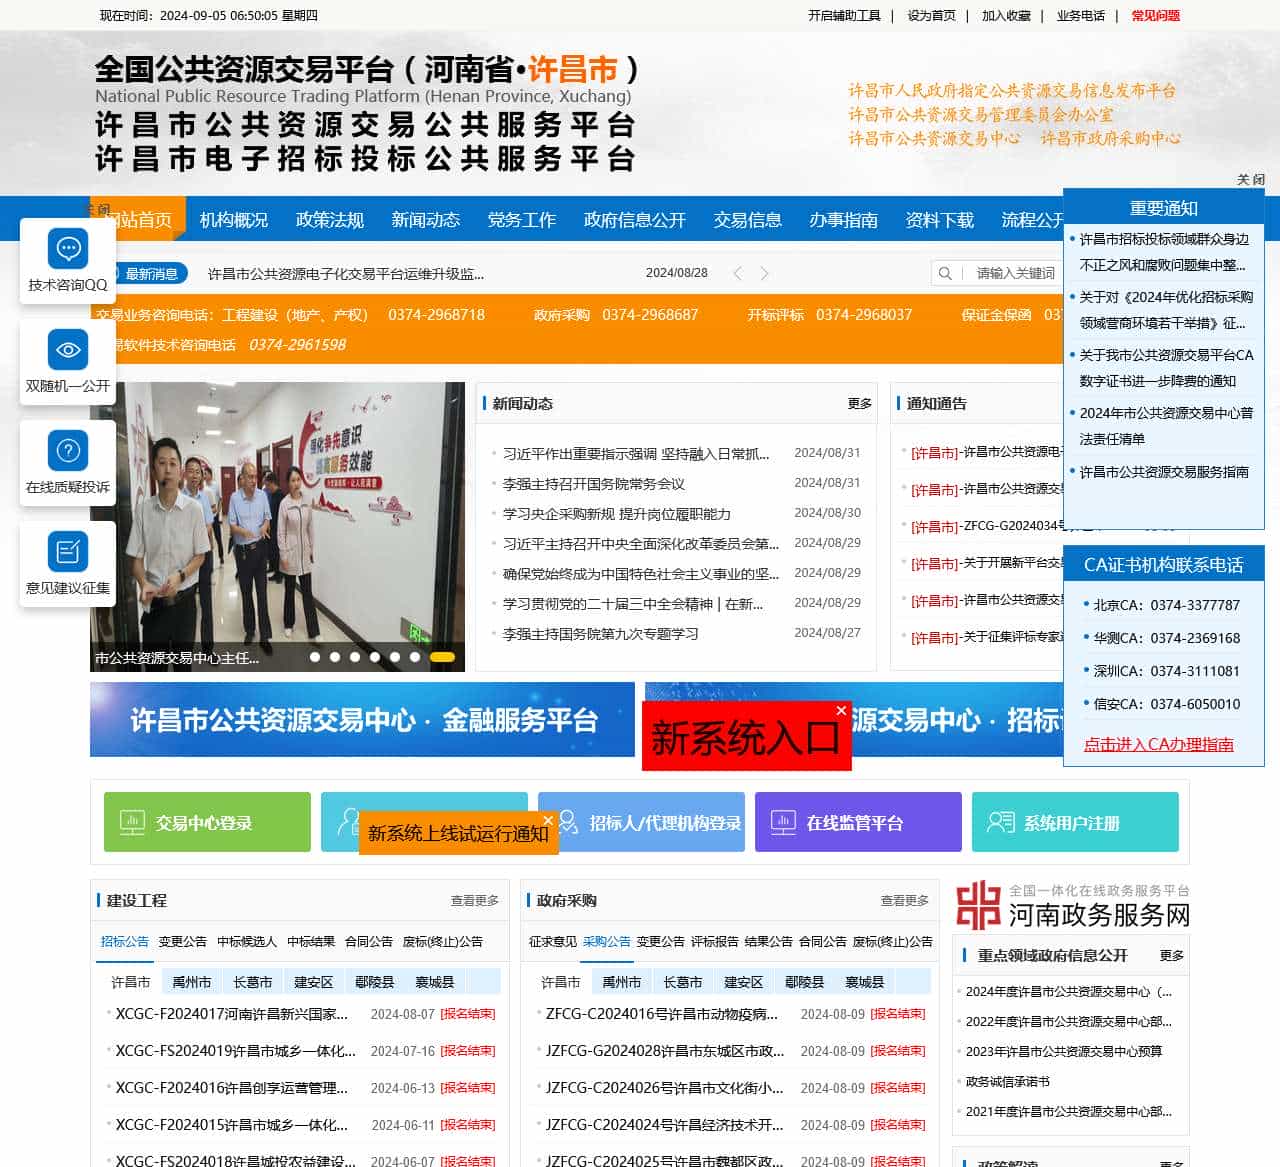Open the 政策法规 menu
This screenshot has width=1280, height=1167.
tap(330, 220)
